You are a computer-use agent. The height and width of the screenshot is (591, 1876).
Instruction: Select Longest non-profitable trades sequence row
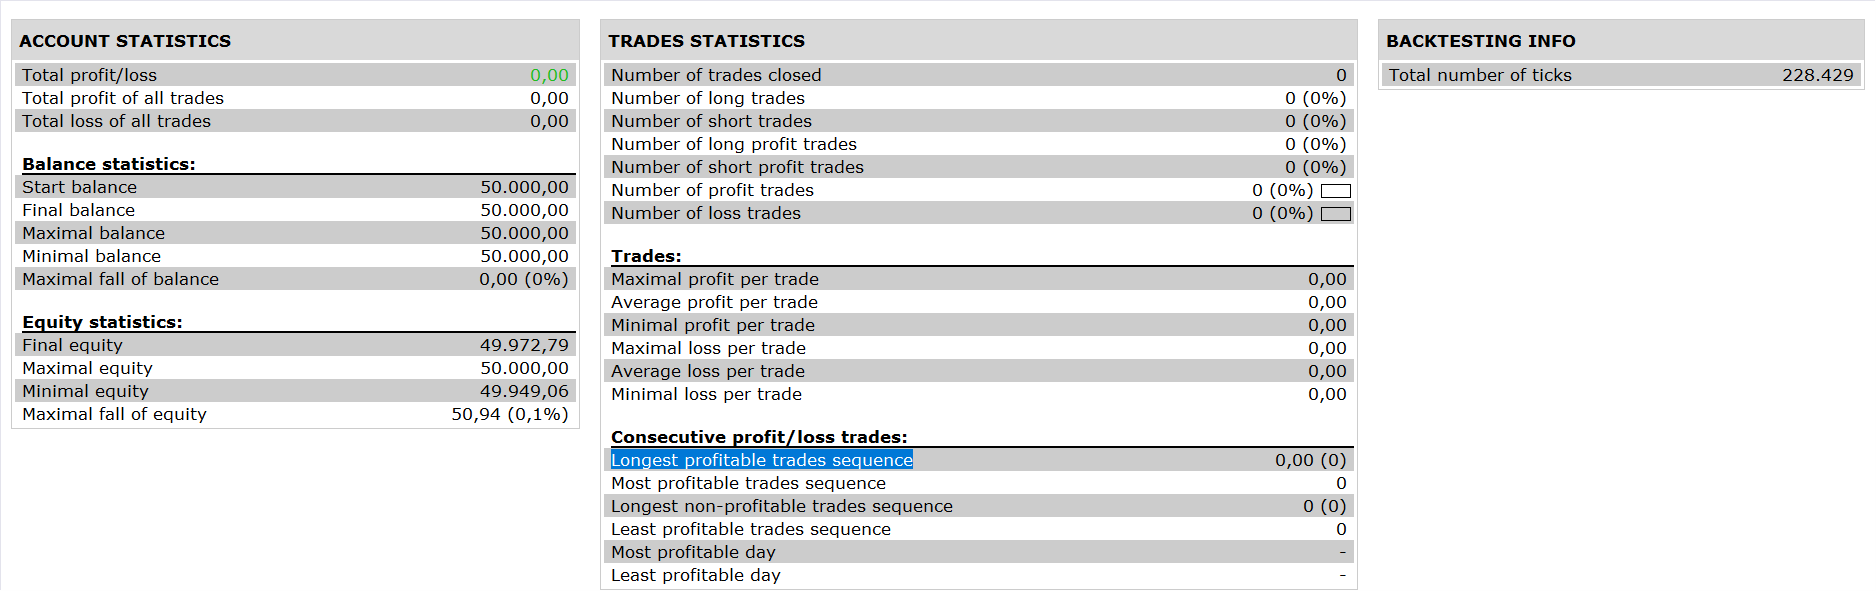(x=978, y=506)
